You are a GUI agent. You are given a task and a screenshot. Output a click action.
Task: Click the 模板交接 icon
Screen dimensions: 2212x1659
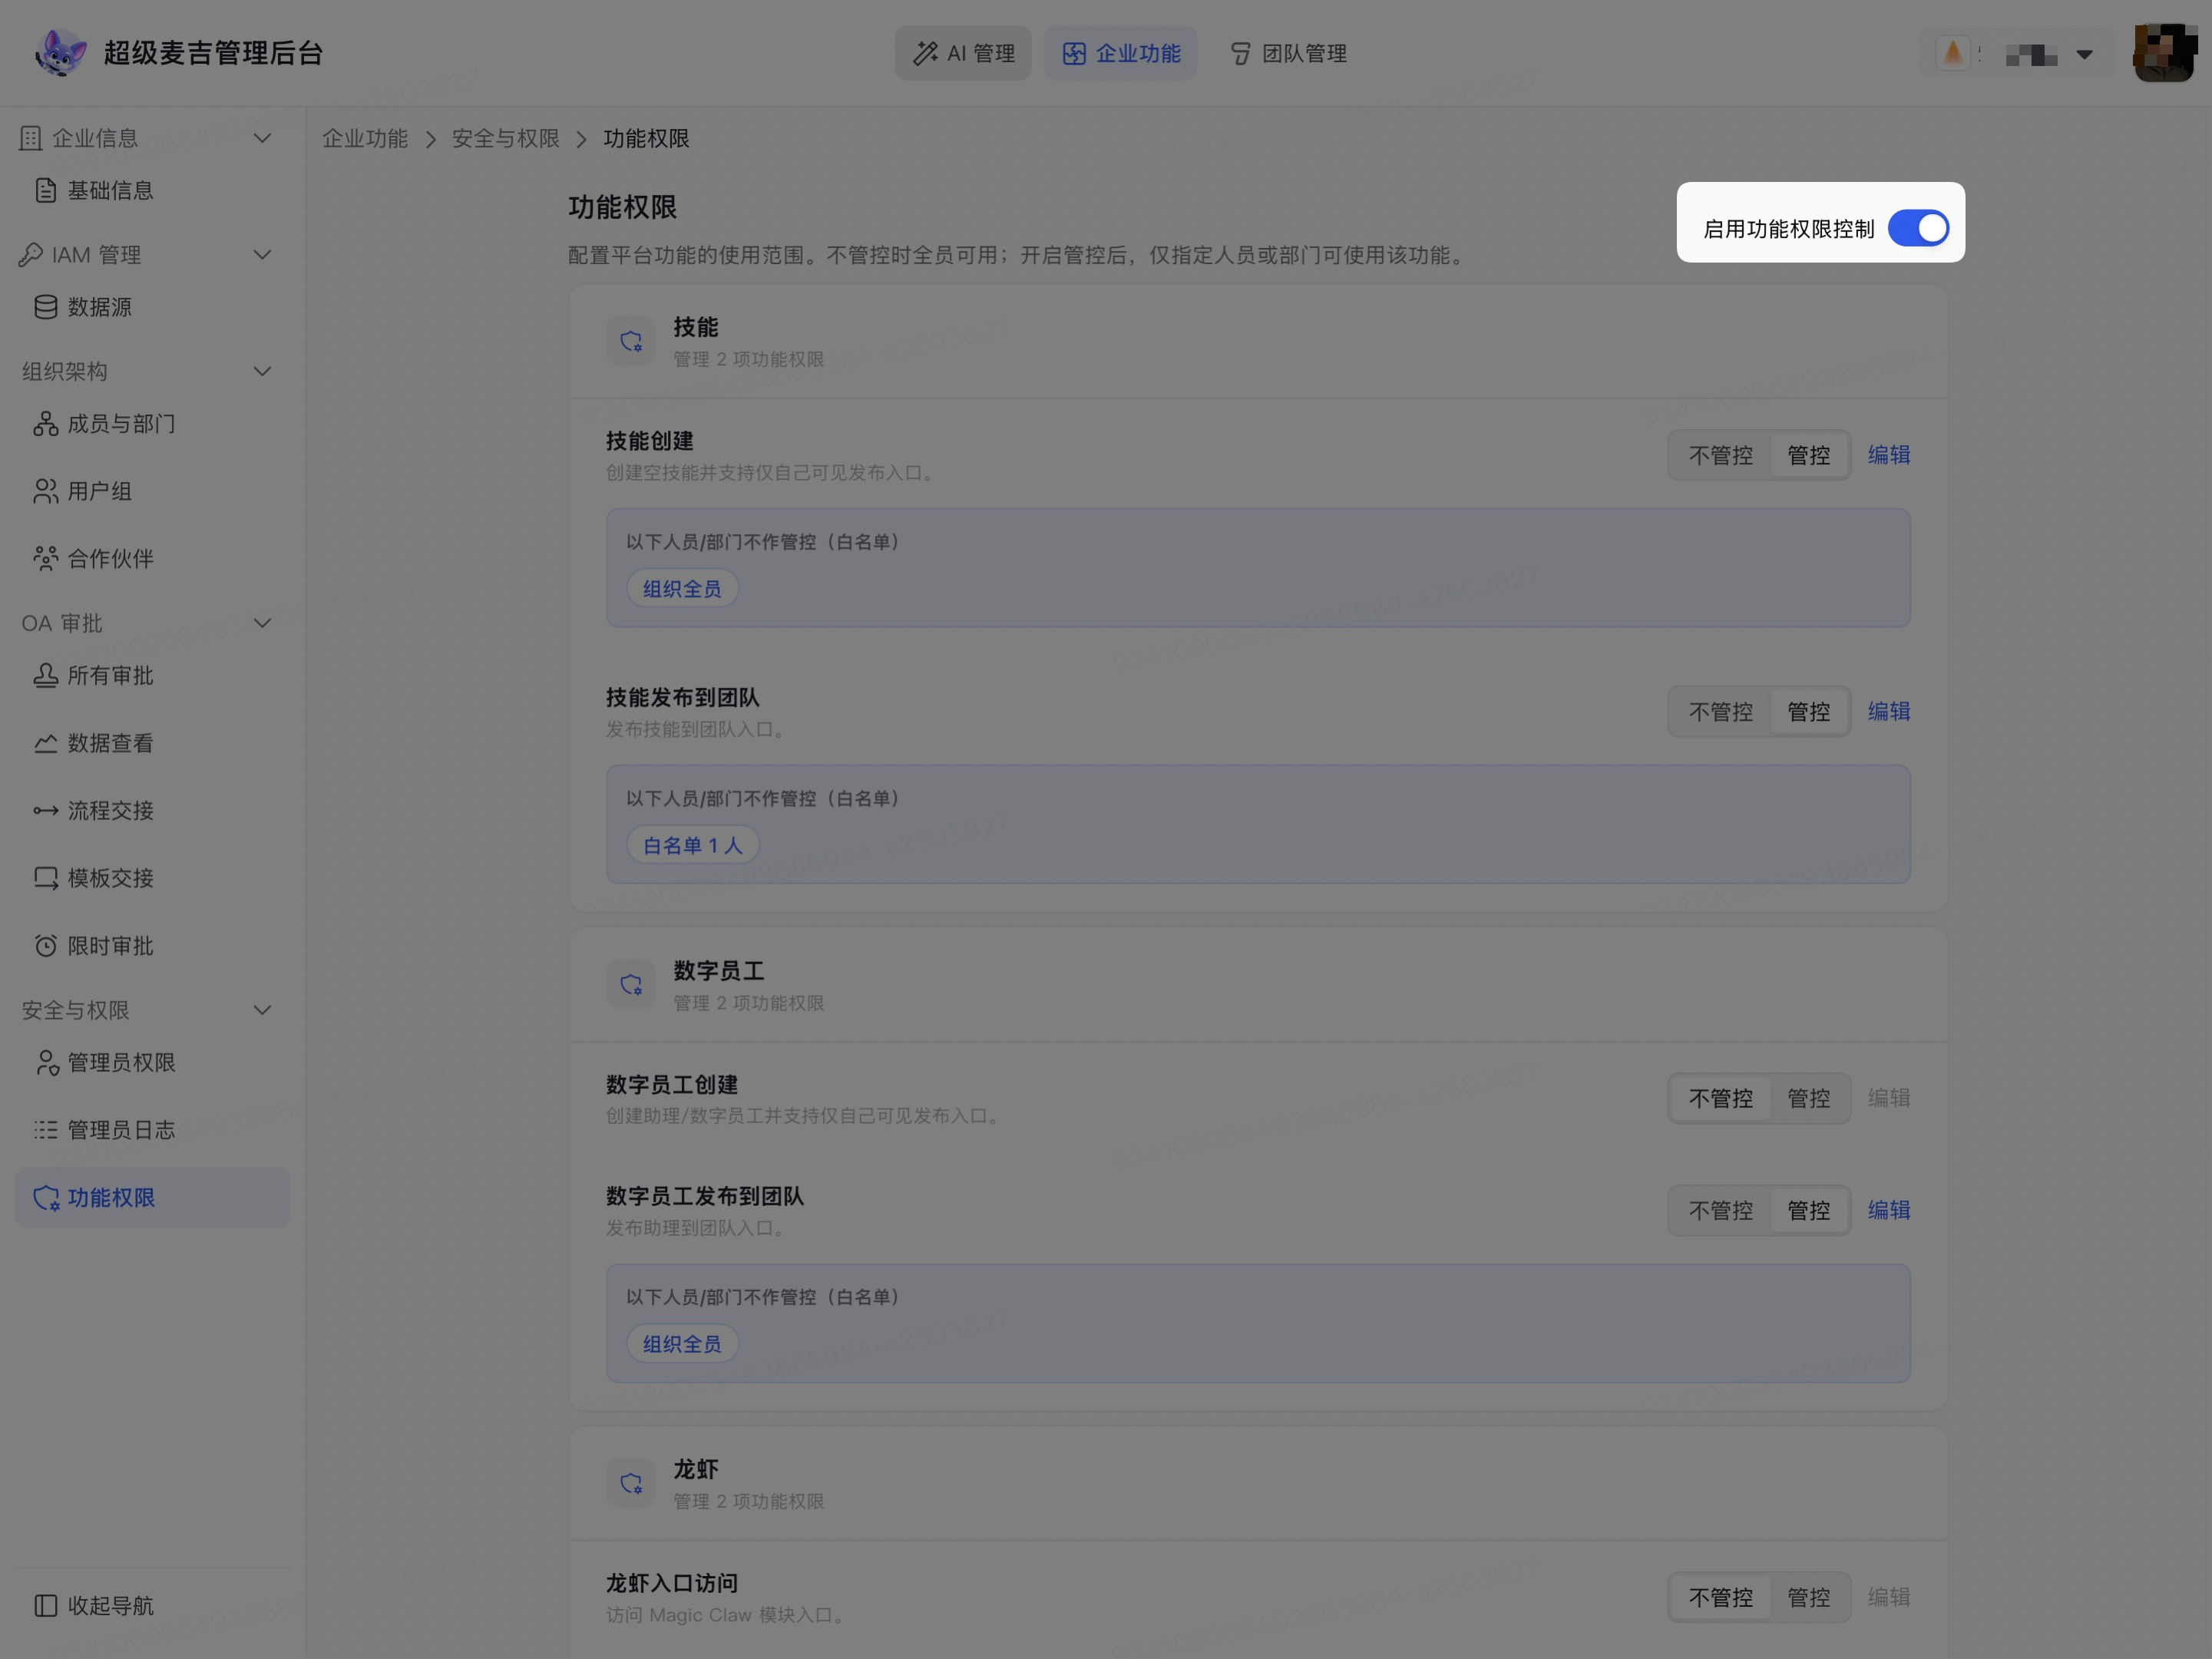pos(46,878)
